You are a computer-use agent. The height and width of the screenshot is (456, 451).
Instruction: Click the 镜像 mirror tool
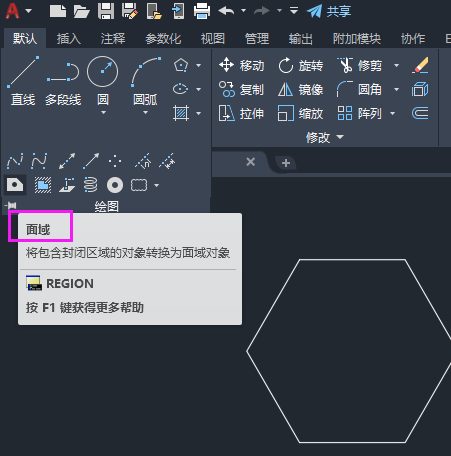pyautogui.click(x=301, y=89)
